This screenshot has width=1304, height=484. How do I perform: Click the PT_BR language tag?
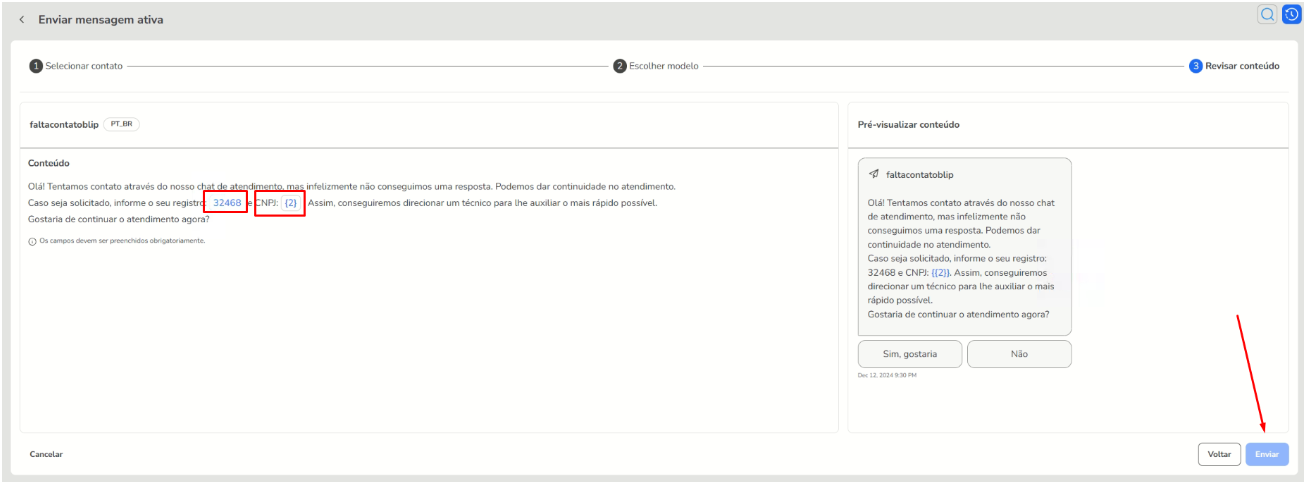(123, 124)
